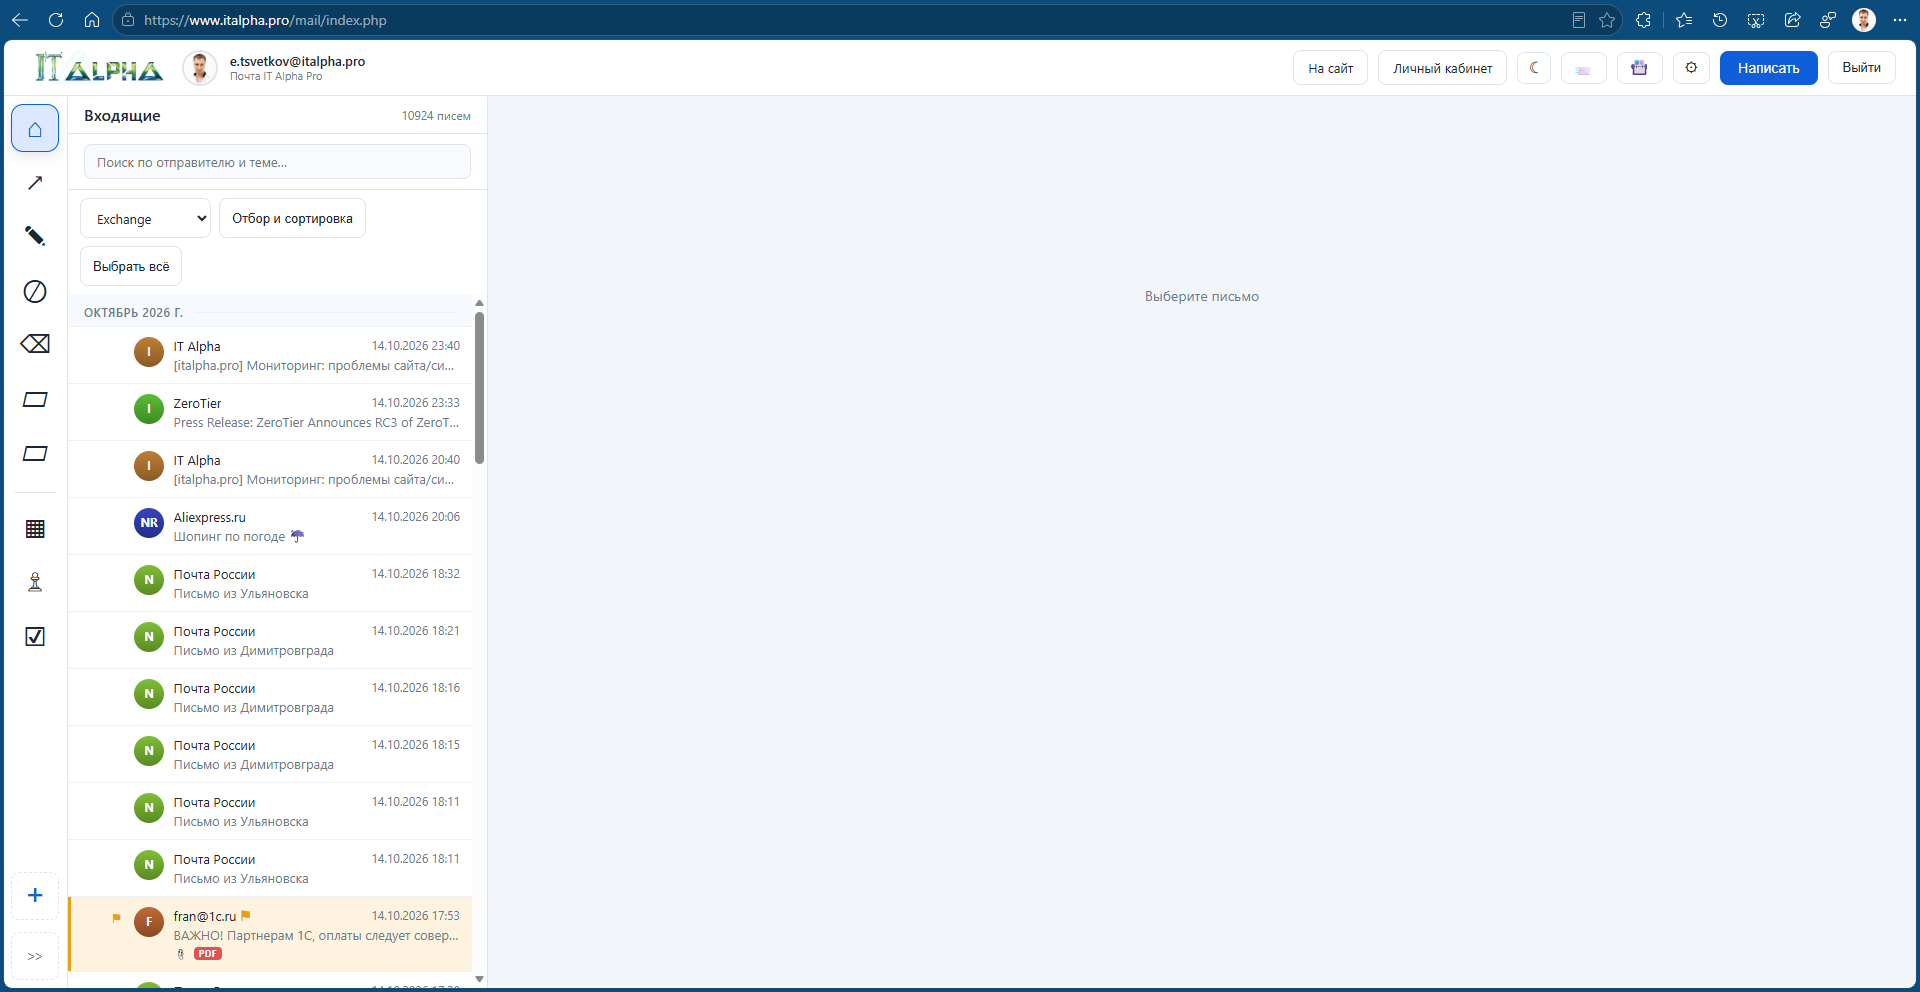Screen dimensions: 1920x992
Task: Open the Inbox home icon in sidebar
Action: [x=35, y=129]
